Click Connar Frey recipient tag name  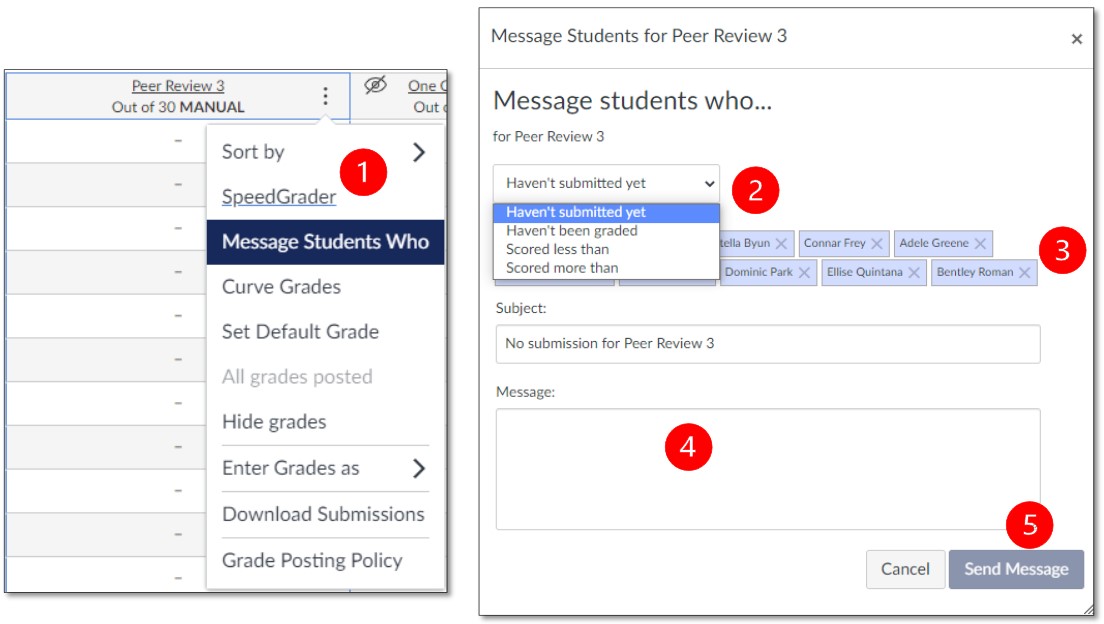834,243
